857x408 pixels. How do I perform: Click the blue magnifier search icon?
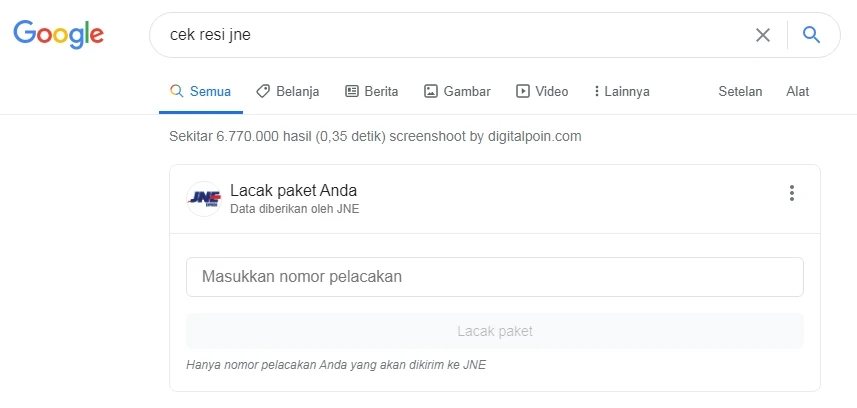(811, 35)
